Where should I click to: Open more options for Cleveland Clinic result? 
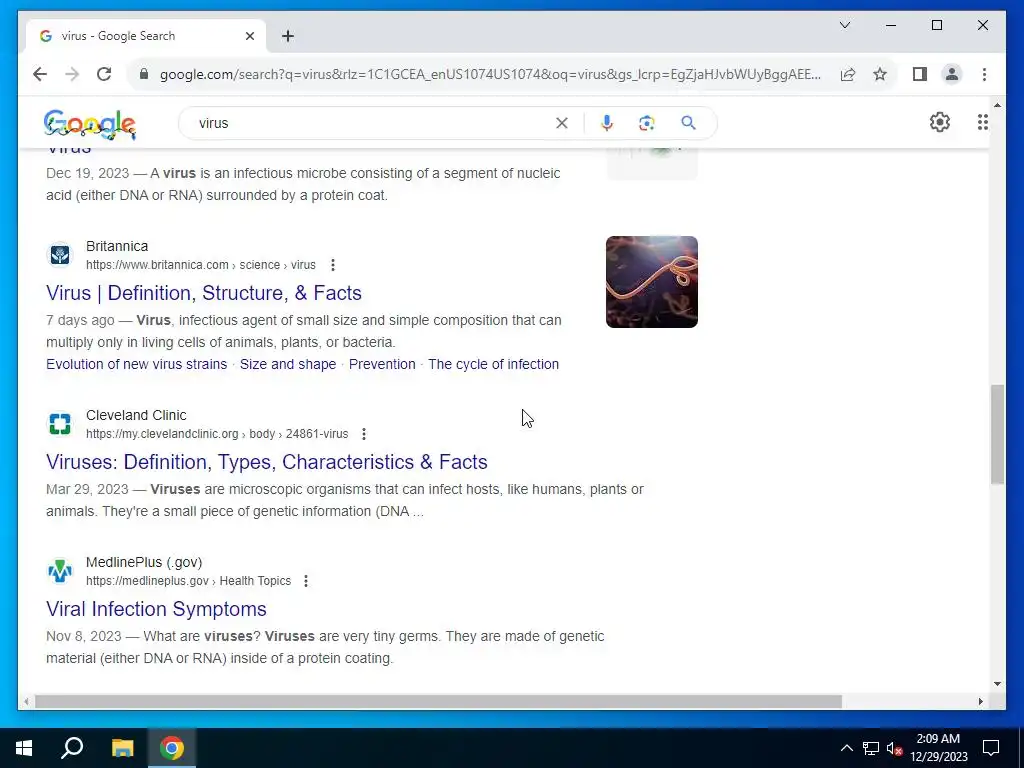364,434
